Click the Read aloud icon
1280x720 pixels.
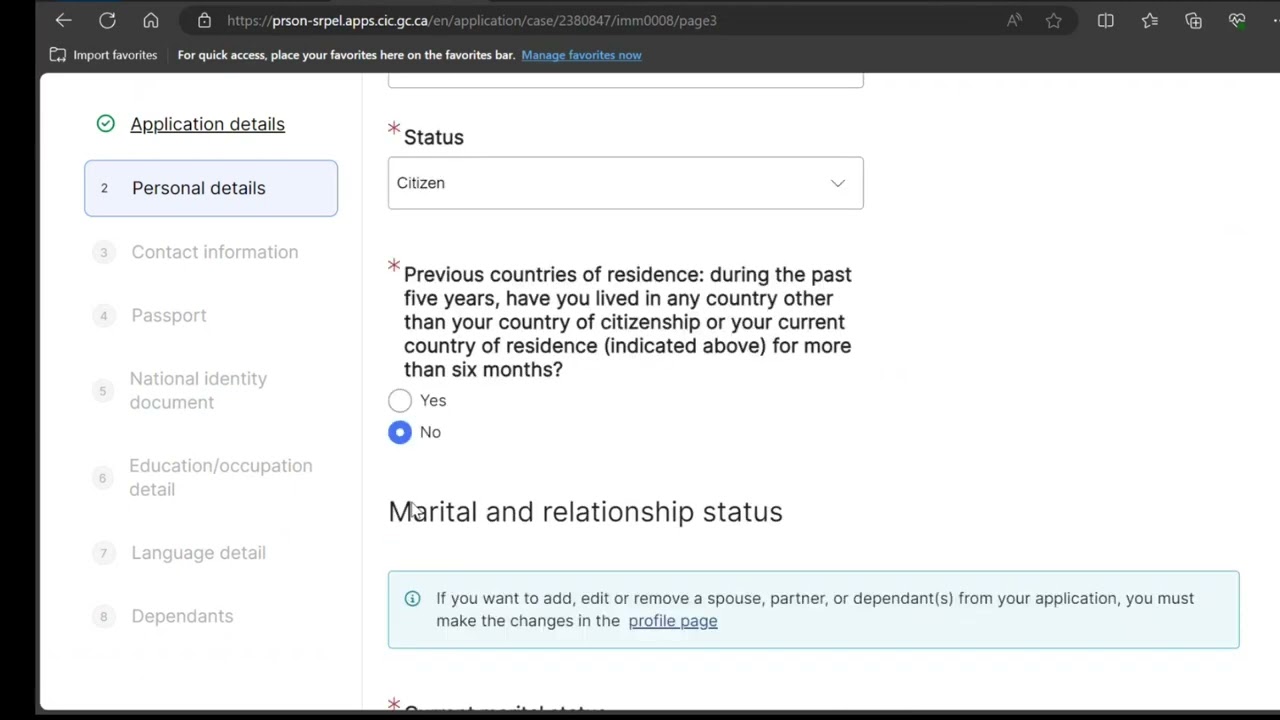click(x=1014, y=20)
